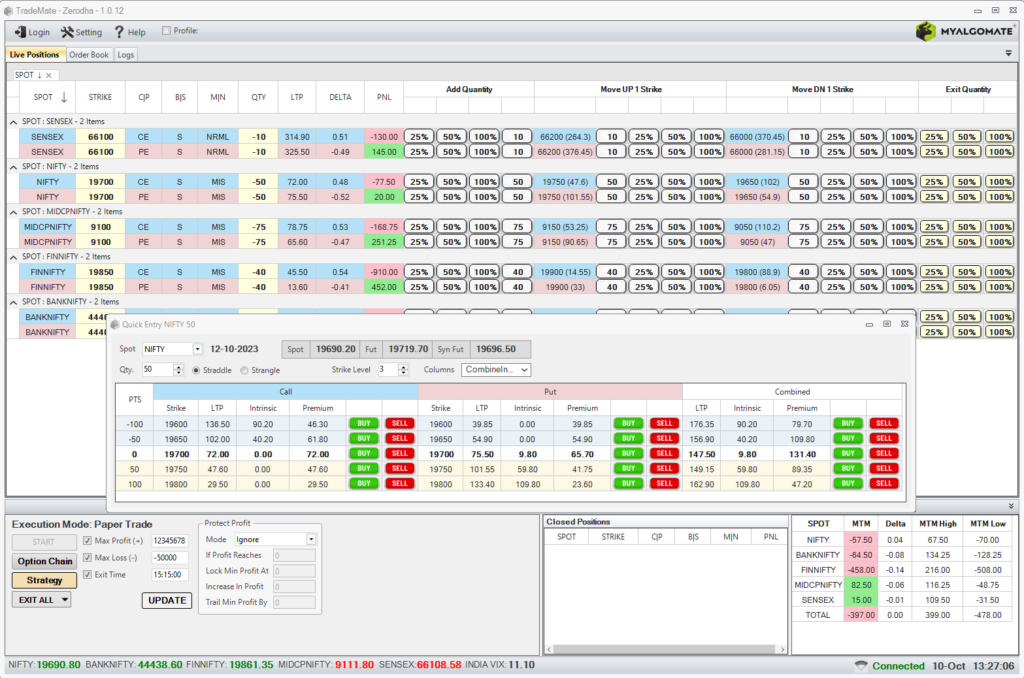
Task: Click the Connected network status icon
Action: 859,664
